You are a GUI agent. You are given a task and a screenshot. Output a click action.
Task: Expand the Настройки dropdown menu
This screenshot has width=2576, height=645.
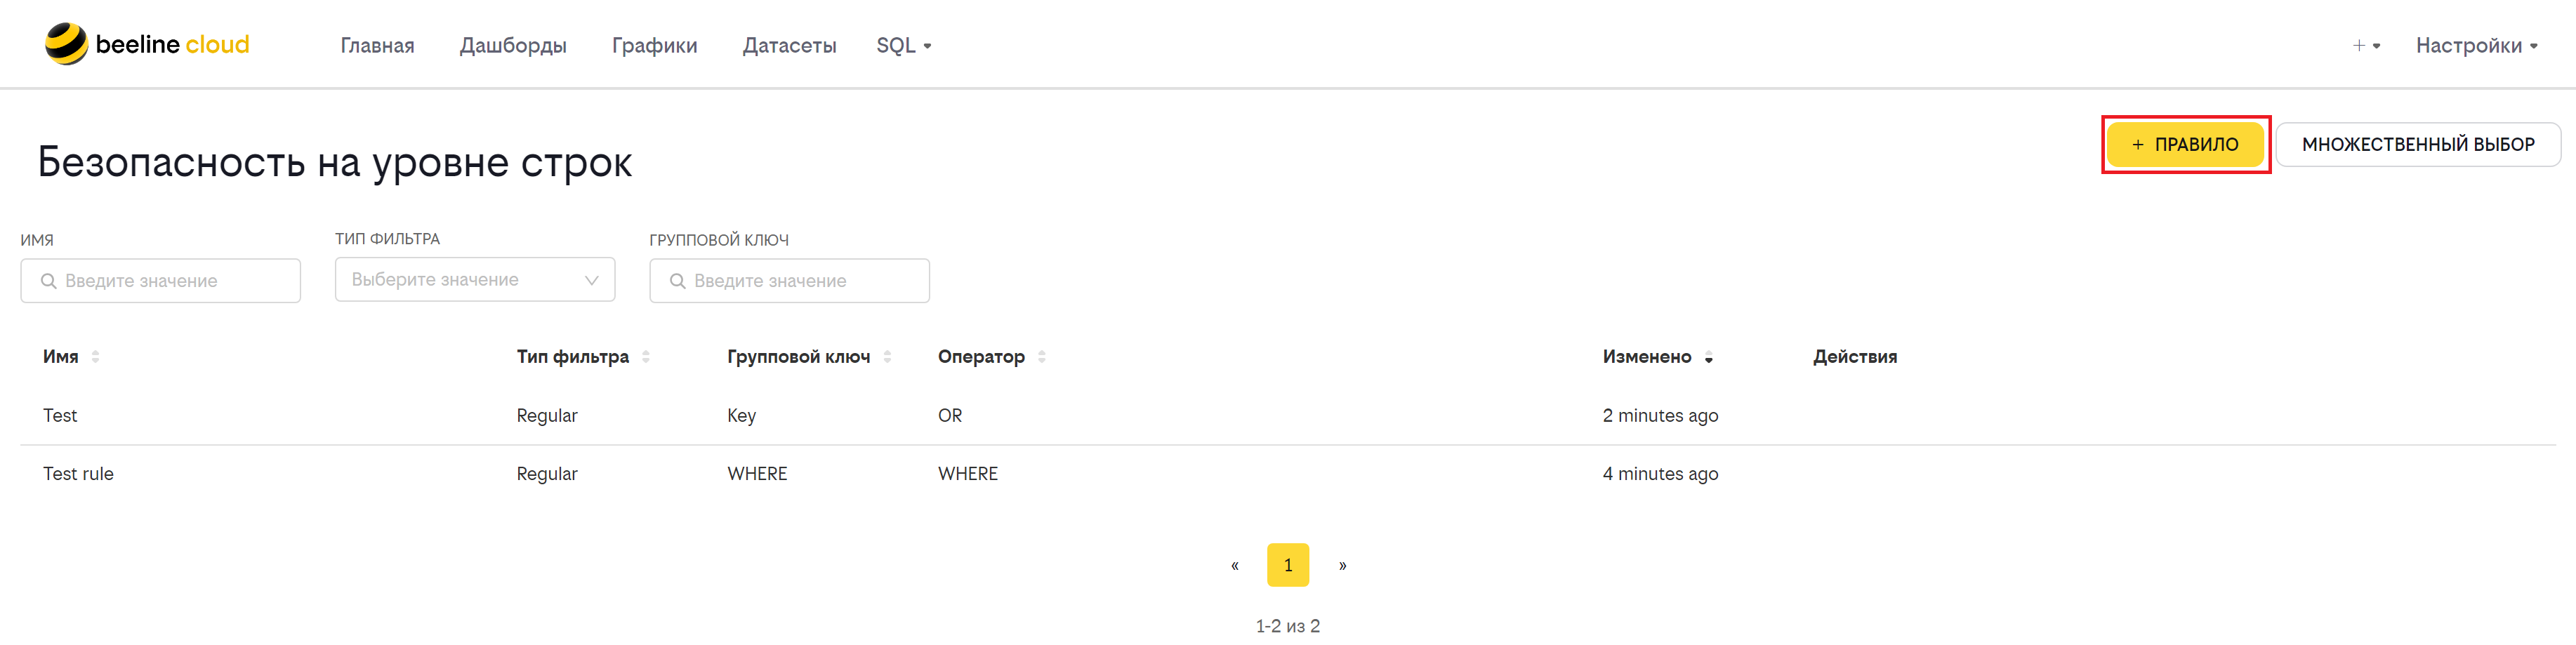point(2476,45)
